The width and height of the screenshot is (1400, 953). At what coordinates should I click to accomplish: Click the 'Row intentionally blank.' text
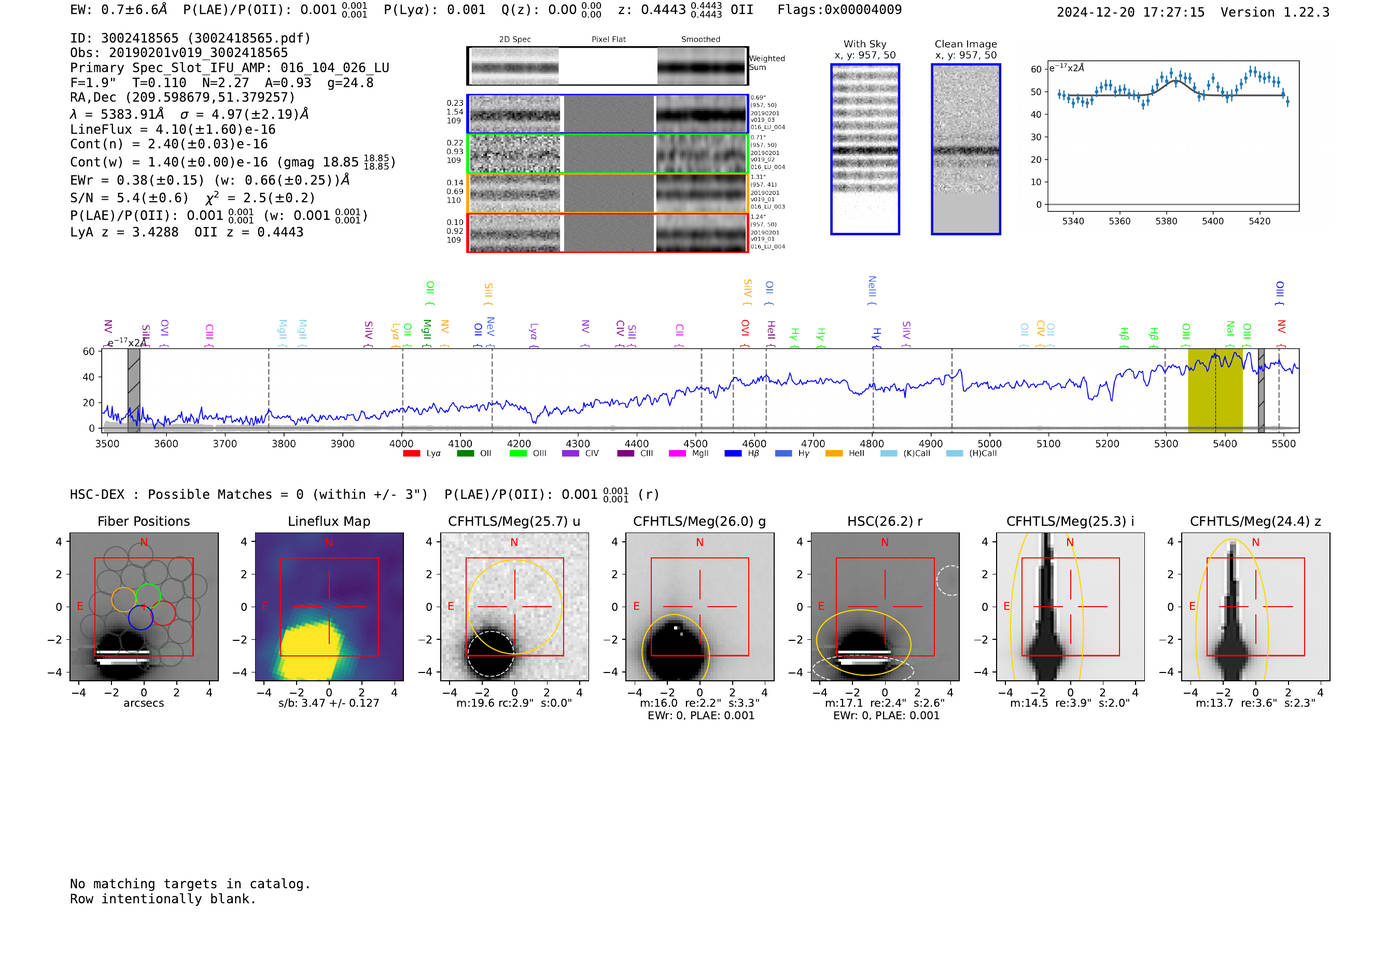pyautogui.click(x=163, y=899)
